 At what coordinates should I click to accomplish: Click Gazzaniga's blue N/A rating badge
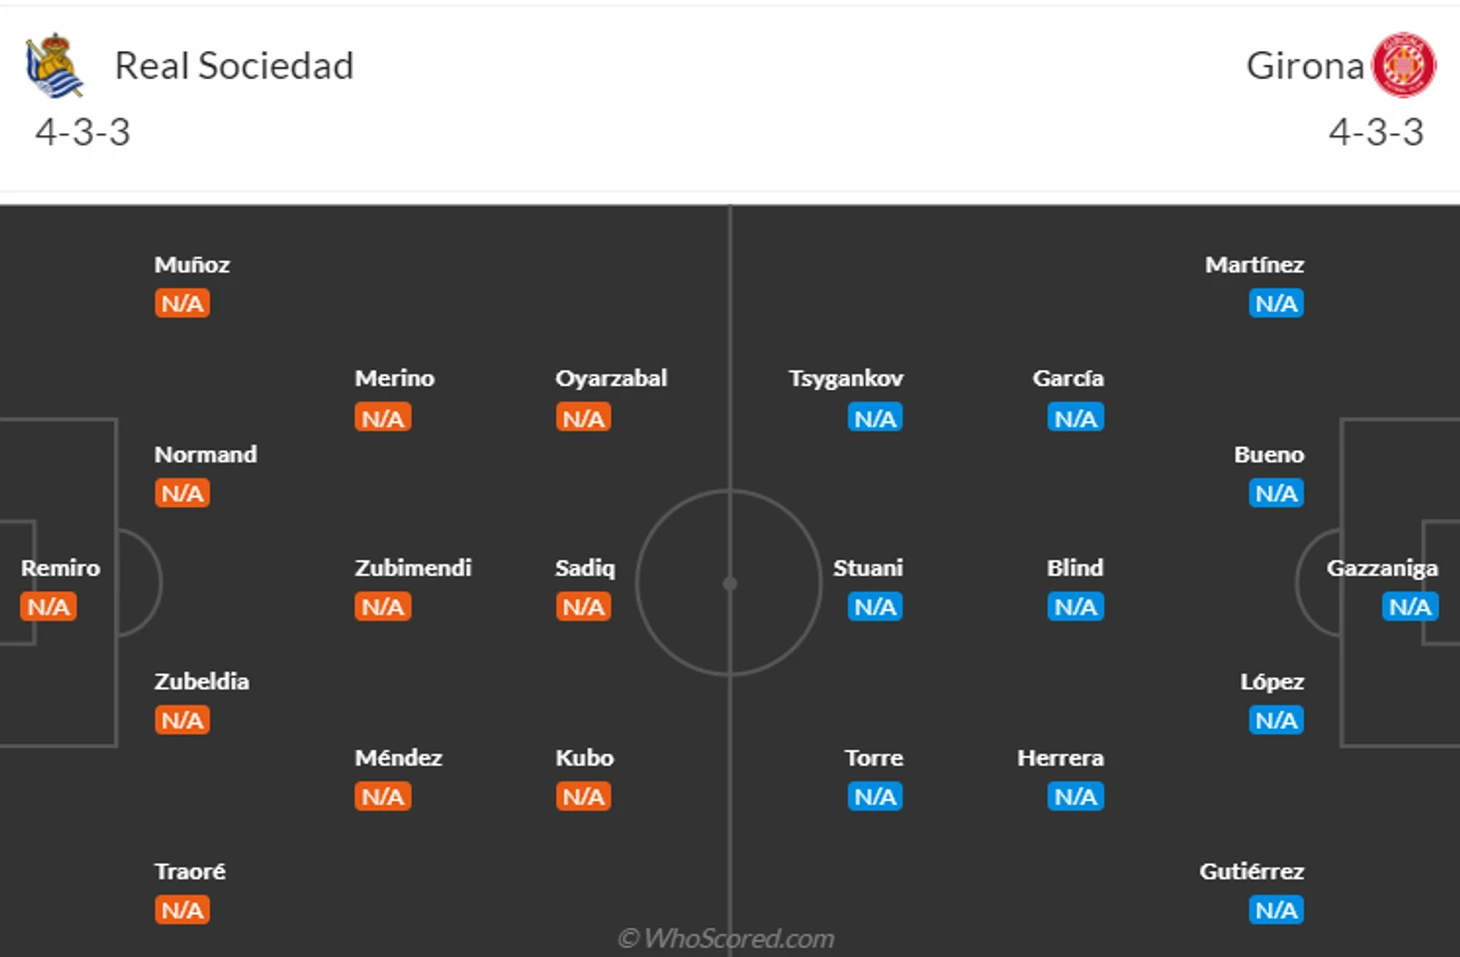point(1410,607)
